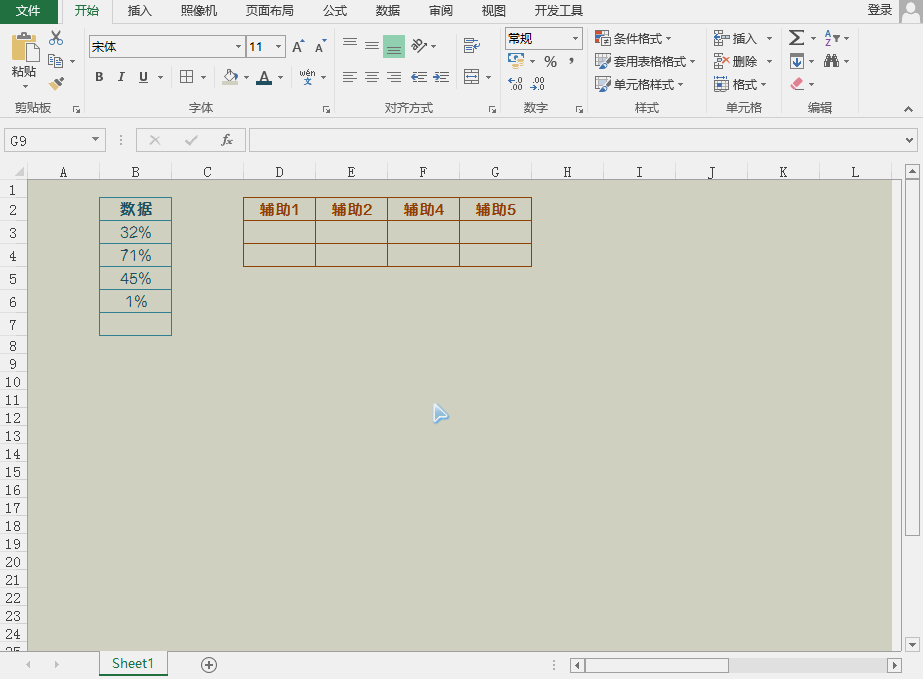This screenshot has height=679, width=923.
Task: Click 登录 sign in link
Action: coord(879,10)
